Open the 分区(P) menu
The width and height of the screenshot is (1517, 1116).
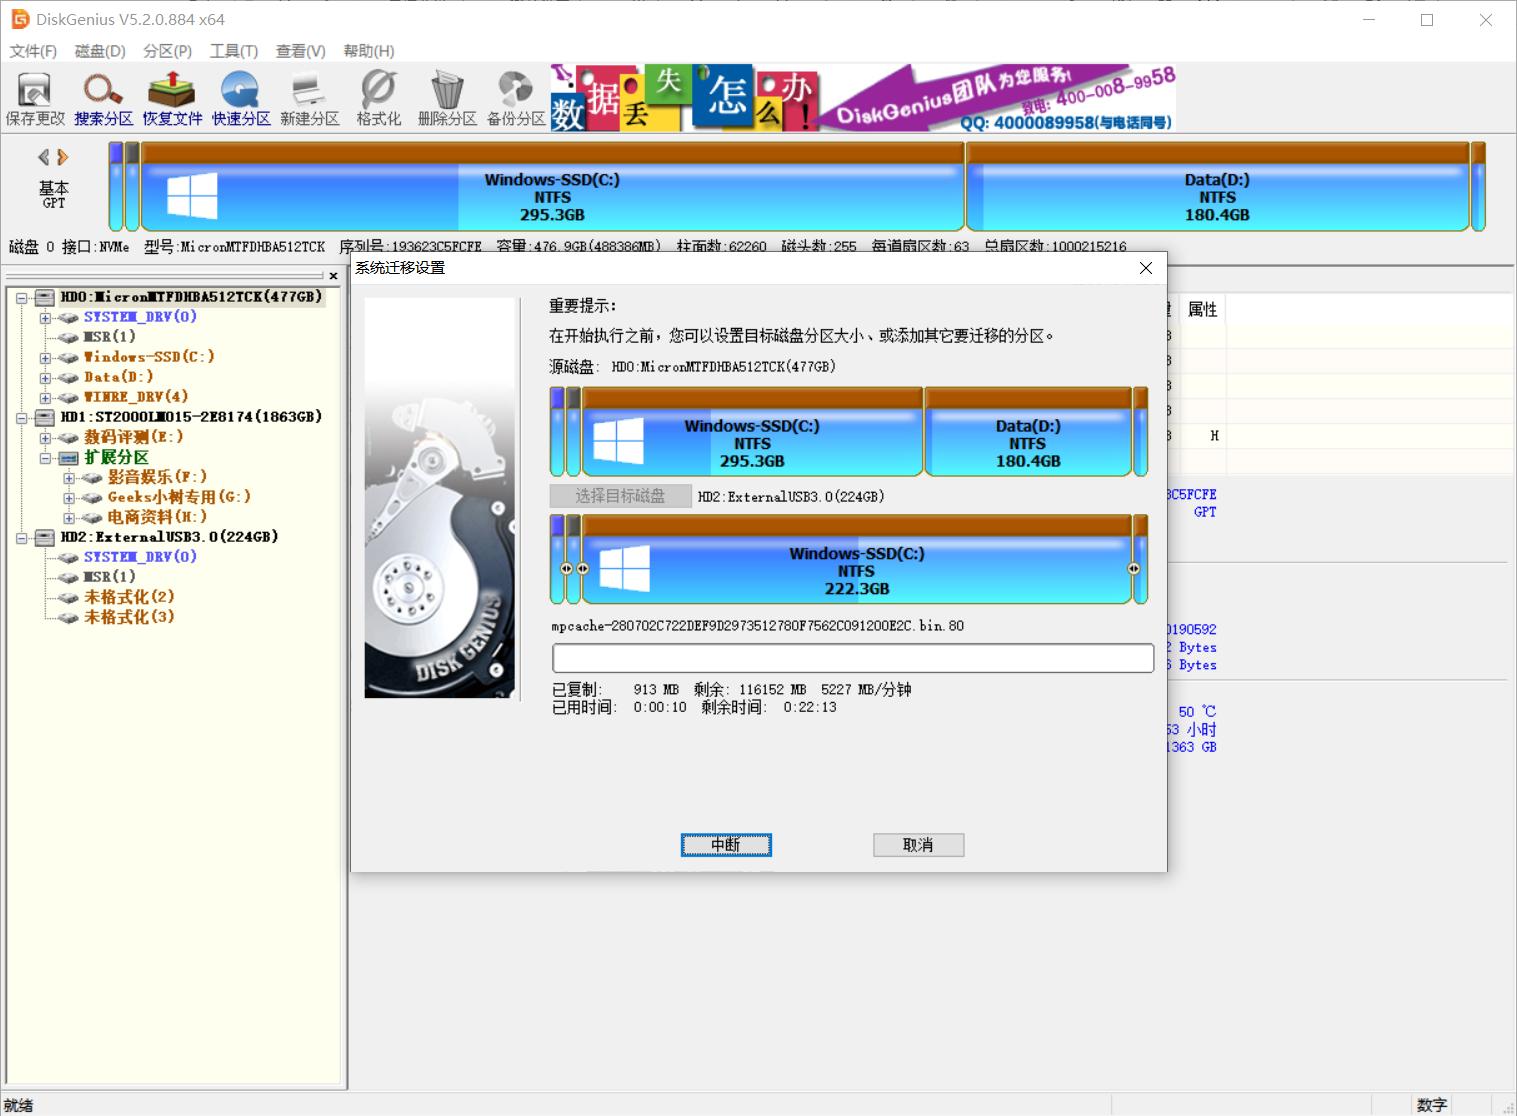(167, 51)
